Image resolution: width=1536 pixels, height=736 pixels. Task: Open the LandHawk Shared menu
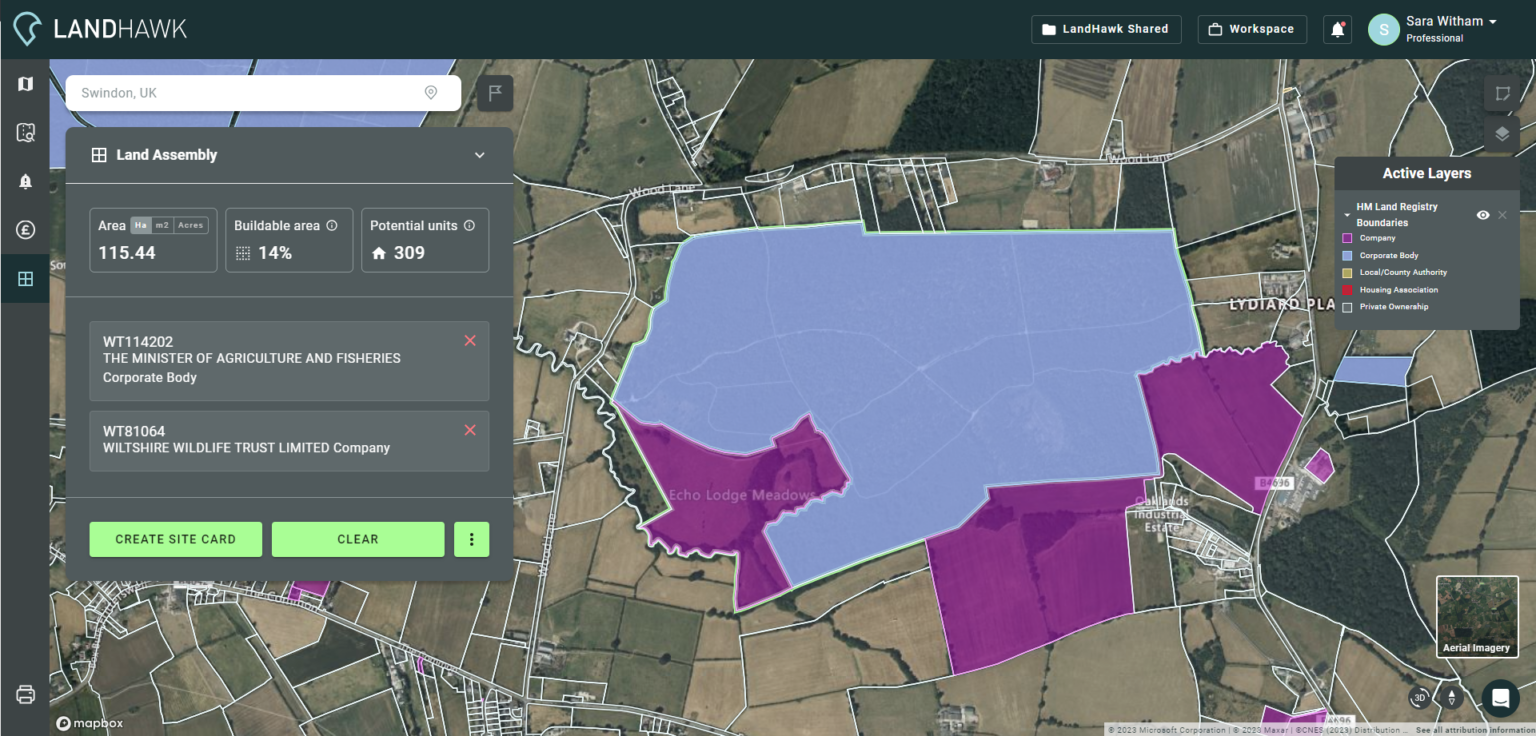1106,29
